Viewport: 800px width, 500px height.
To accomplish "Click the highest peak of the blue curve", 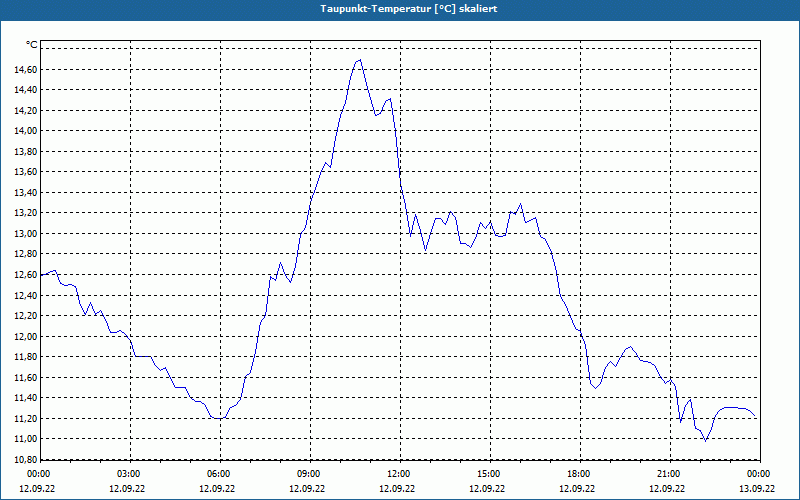I will pyautogui.click(x=360, y=60).
